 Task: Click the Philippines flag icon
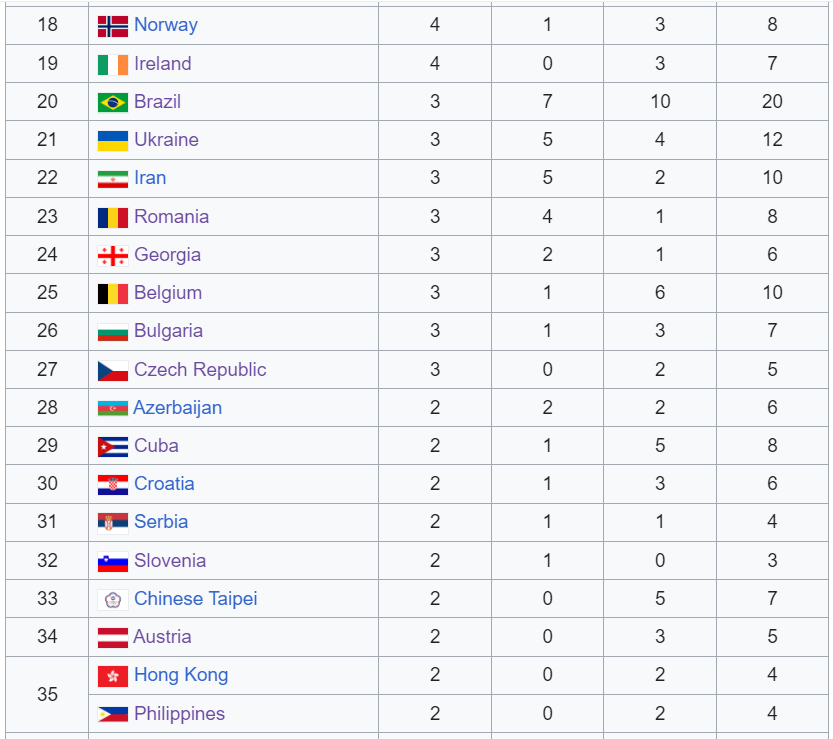[x=113, y=715]
